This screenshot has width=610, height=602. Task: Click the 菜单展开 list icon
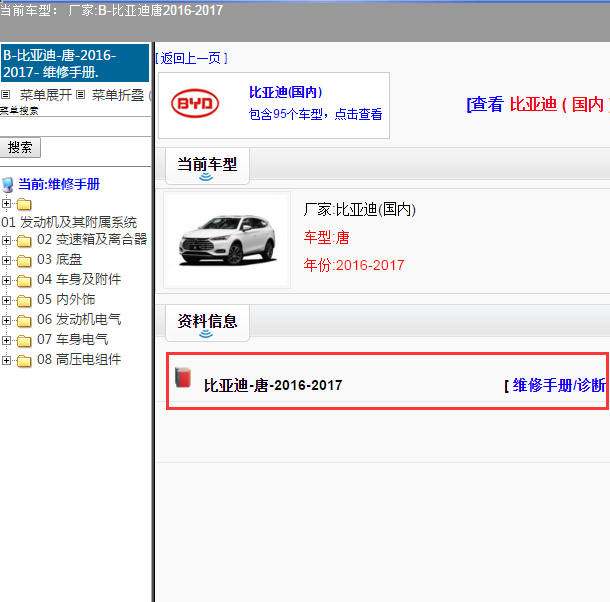(5, 94)
